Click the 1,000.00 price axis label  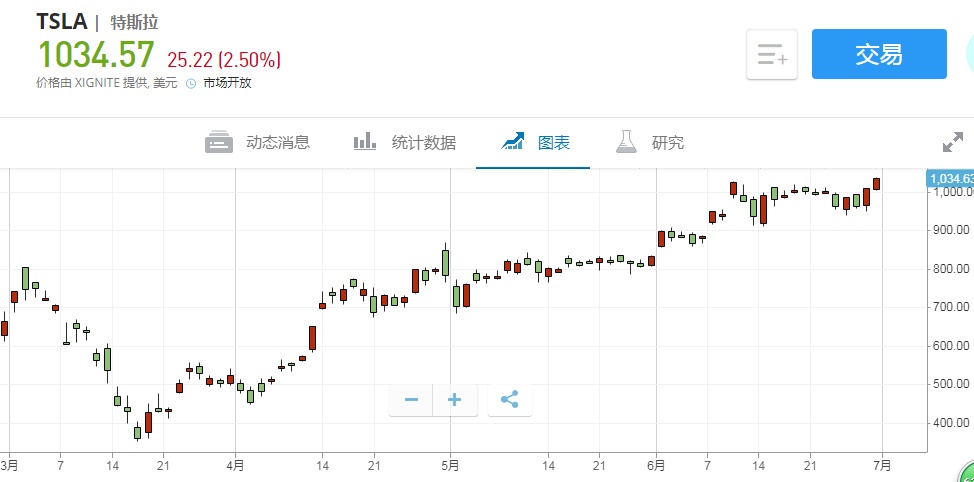950,192
